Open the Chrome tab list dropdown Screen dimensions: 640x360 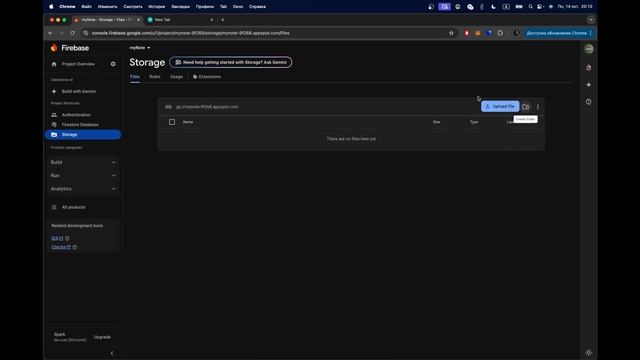pos(591,20)
